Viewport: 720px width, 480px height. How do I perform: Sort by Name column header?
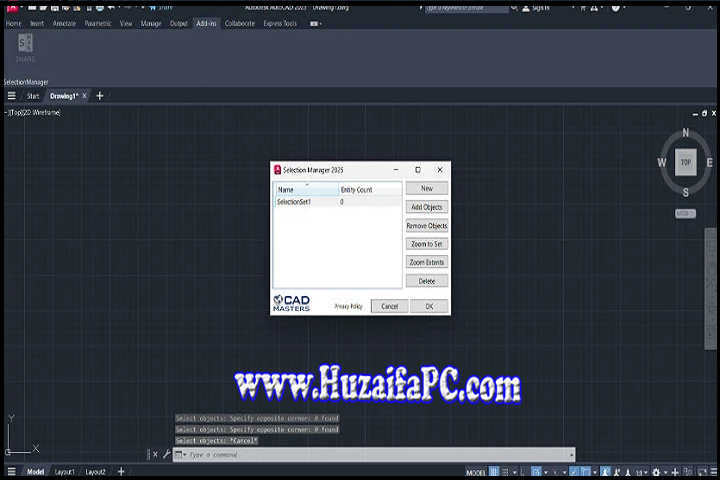307,189
